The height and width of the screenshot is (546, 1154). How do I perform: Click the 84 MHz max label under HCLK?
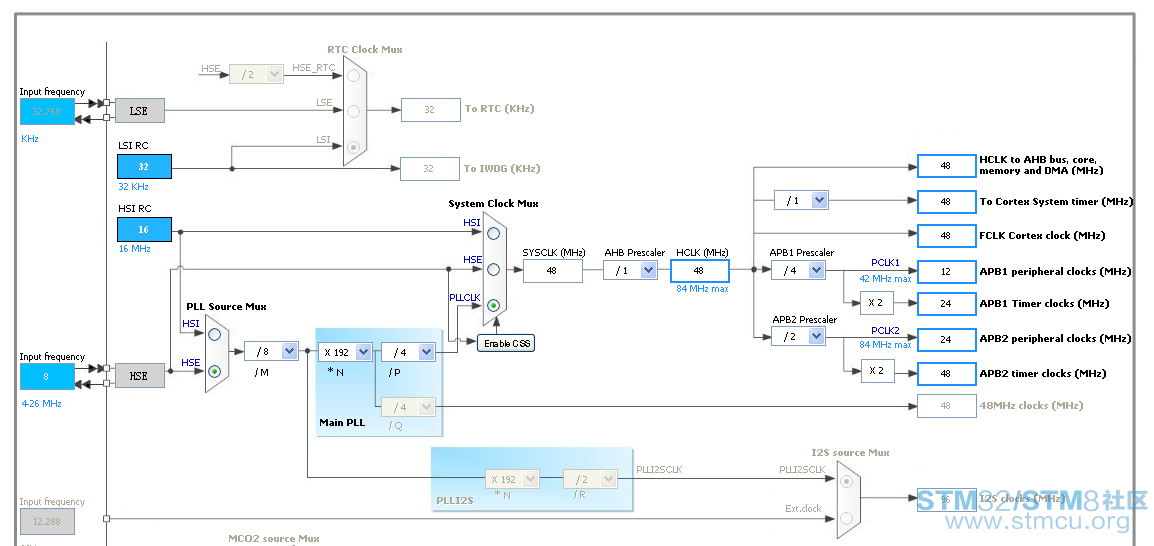702,288
